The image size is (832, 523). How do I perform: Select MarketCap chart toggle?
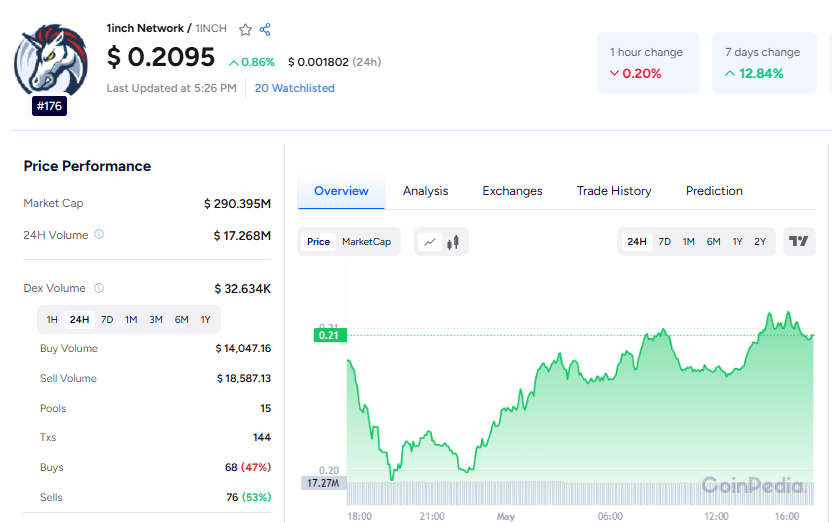tap(366, 242)
